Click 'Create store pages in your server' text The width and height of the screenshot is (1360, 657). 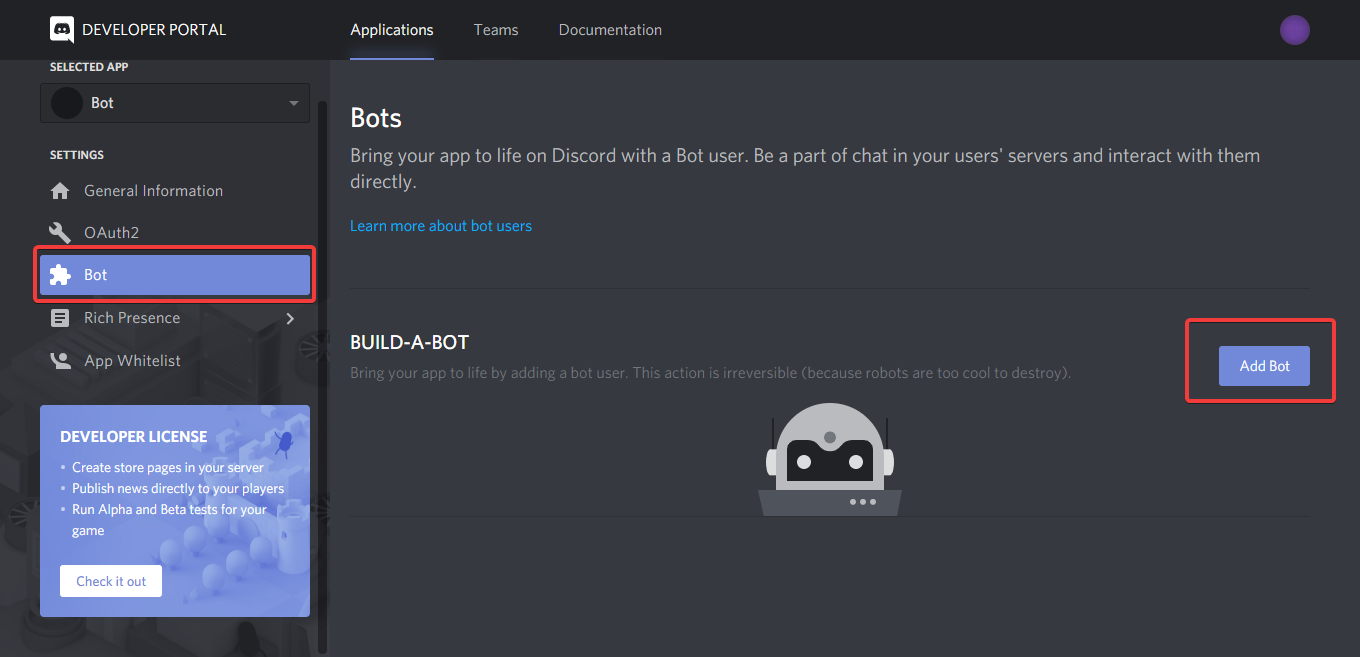click(x=168, y=468)
